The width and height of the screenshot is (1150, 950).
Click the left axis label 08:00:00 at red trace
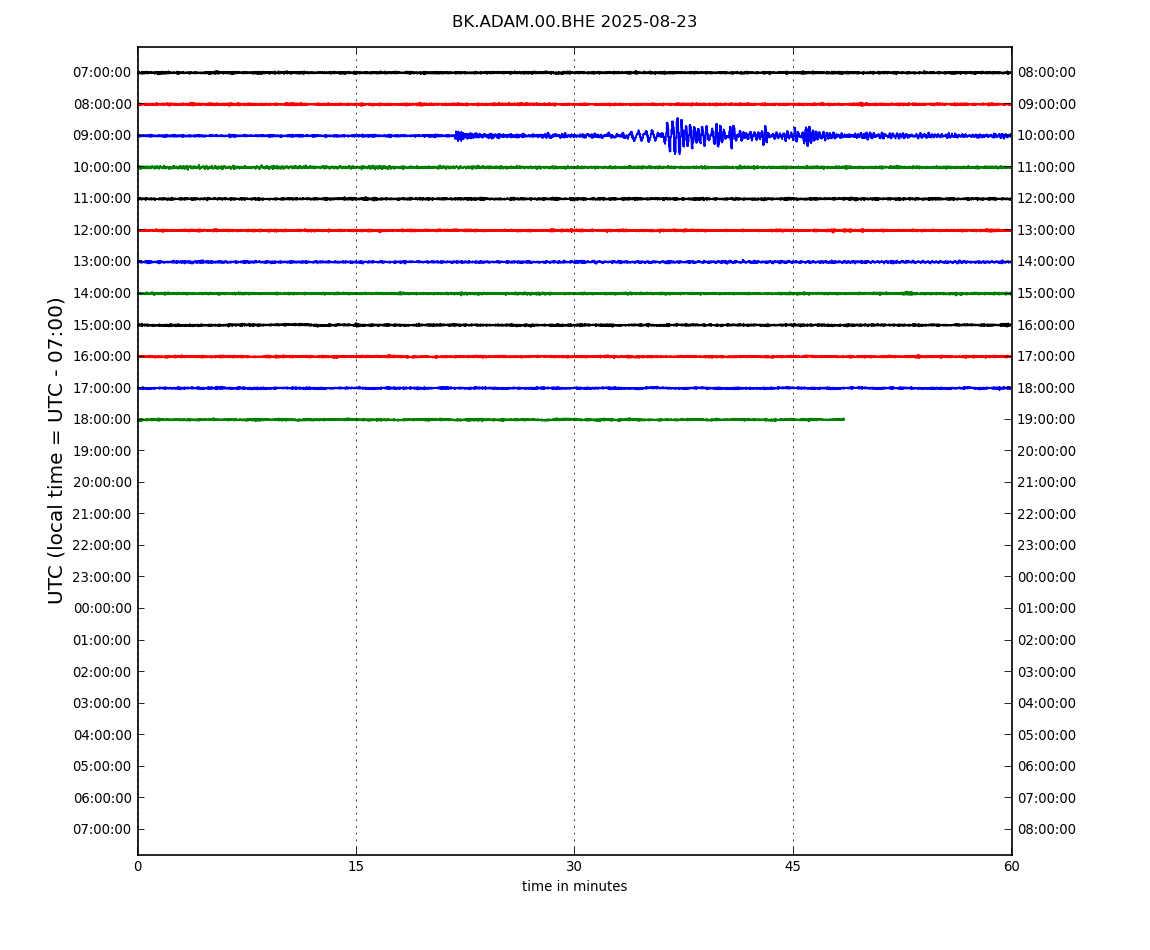(x=102, y=104)
